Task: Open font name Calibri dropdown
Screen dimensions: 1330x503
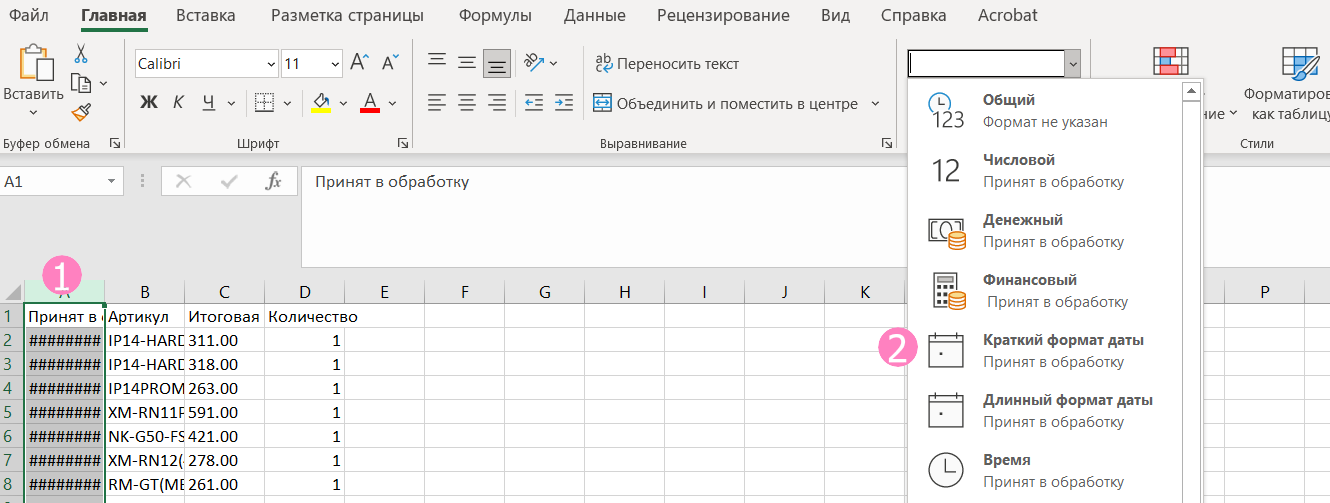Action: (272, 64)
